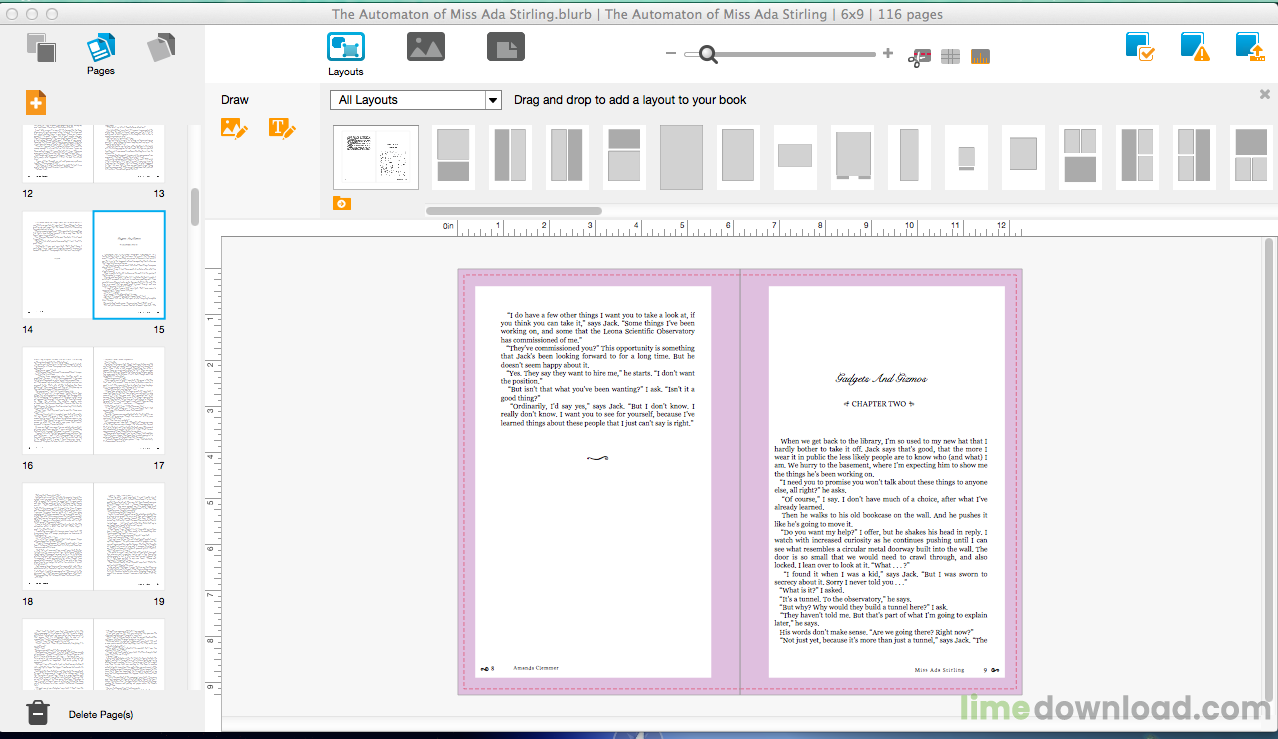
Task: Click the 'Amanda Clemmer' footer text
Action: pos(536,667)
